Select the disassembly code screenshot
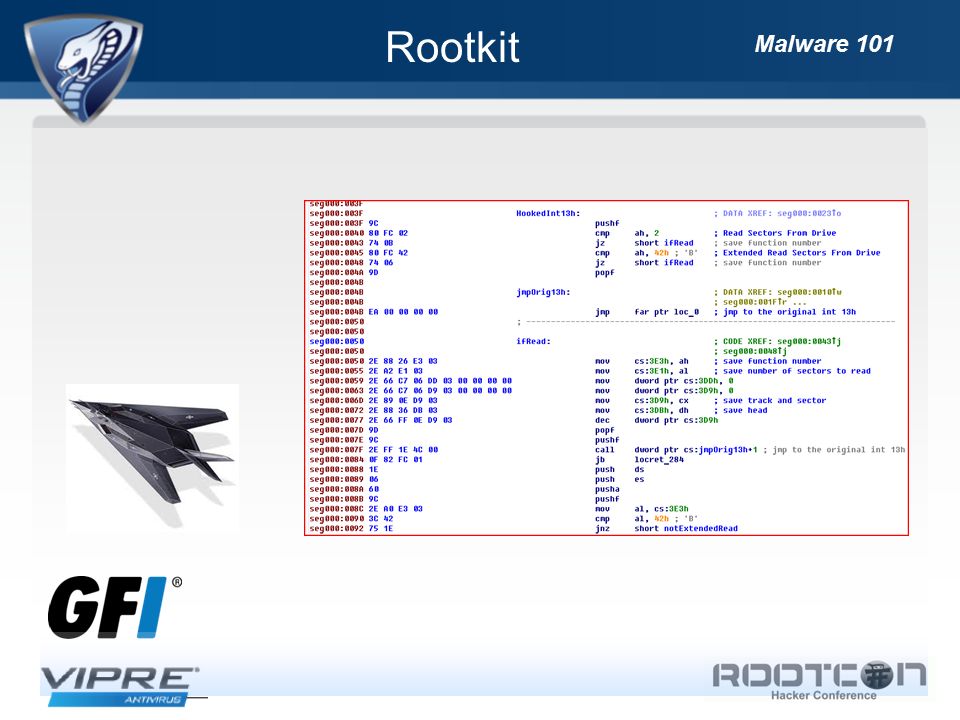This screenshot has width=960, height=720. click(x=606, y=367)
